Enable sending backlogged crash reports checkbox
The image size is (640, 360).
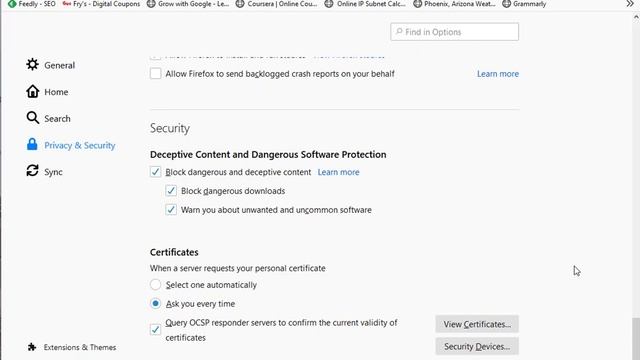click(x=156, y=73)
